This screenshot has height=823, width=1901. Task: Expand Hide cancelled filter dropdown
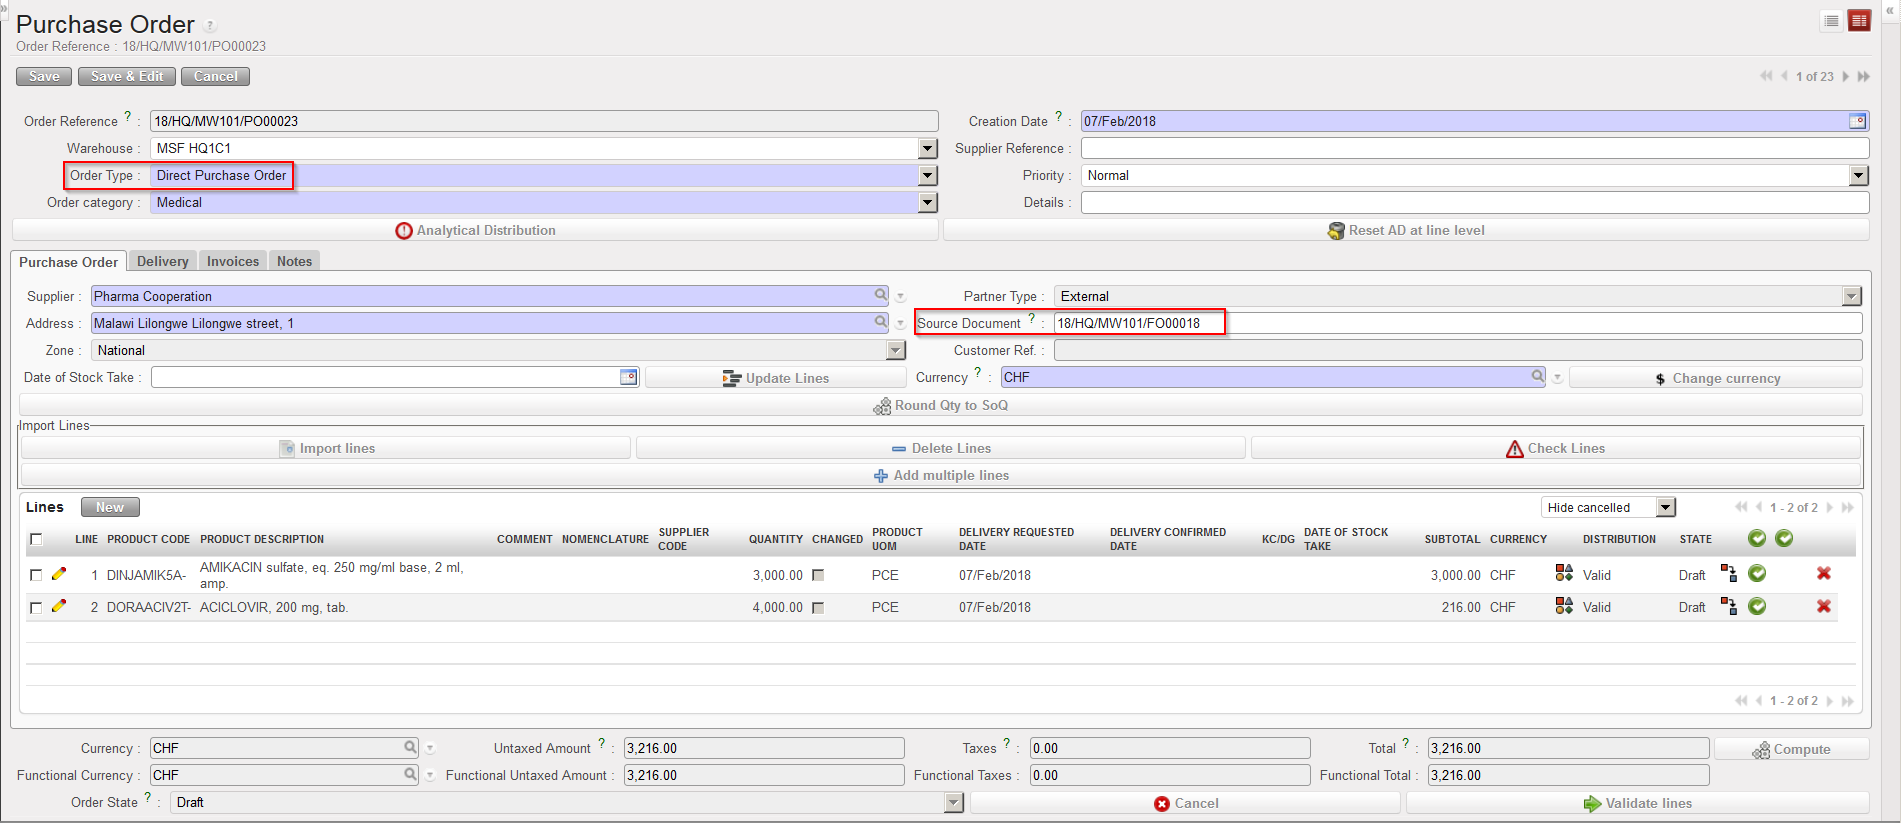1665,508
